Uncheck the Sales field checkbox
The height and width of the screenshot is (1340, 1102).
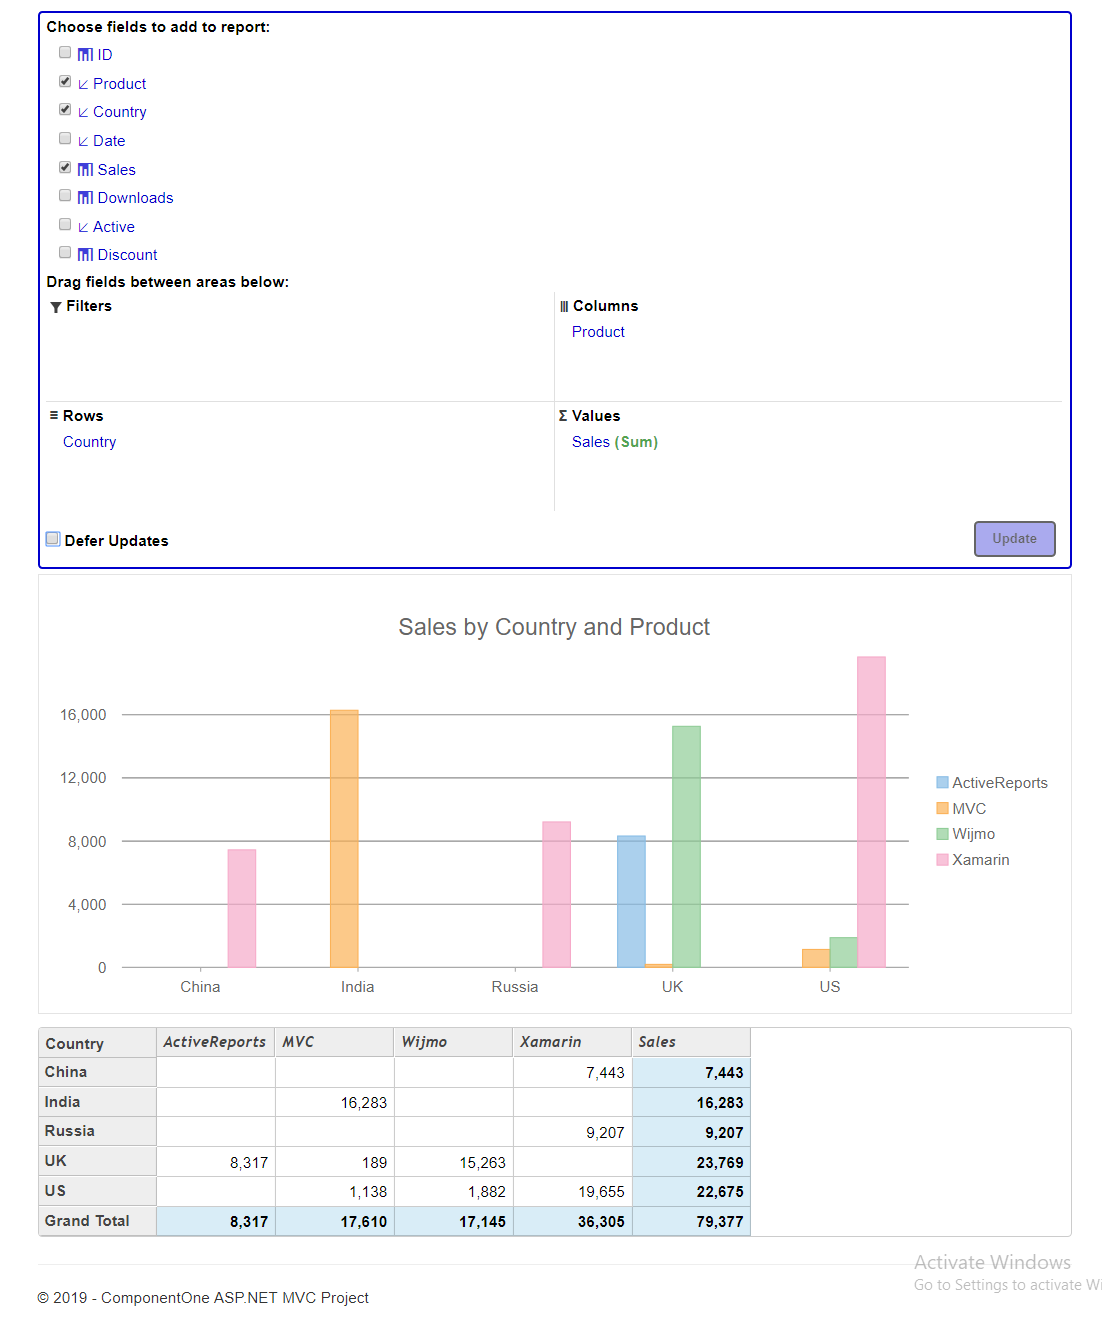(x=65, y=168)
